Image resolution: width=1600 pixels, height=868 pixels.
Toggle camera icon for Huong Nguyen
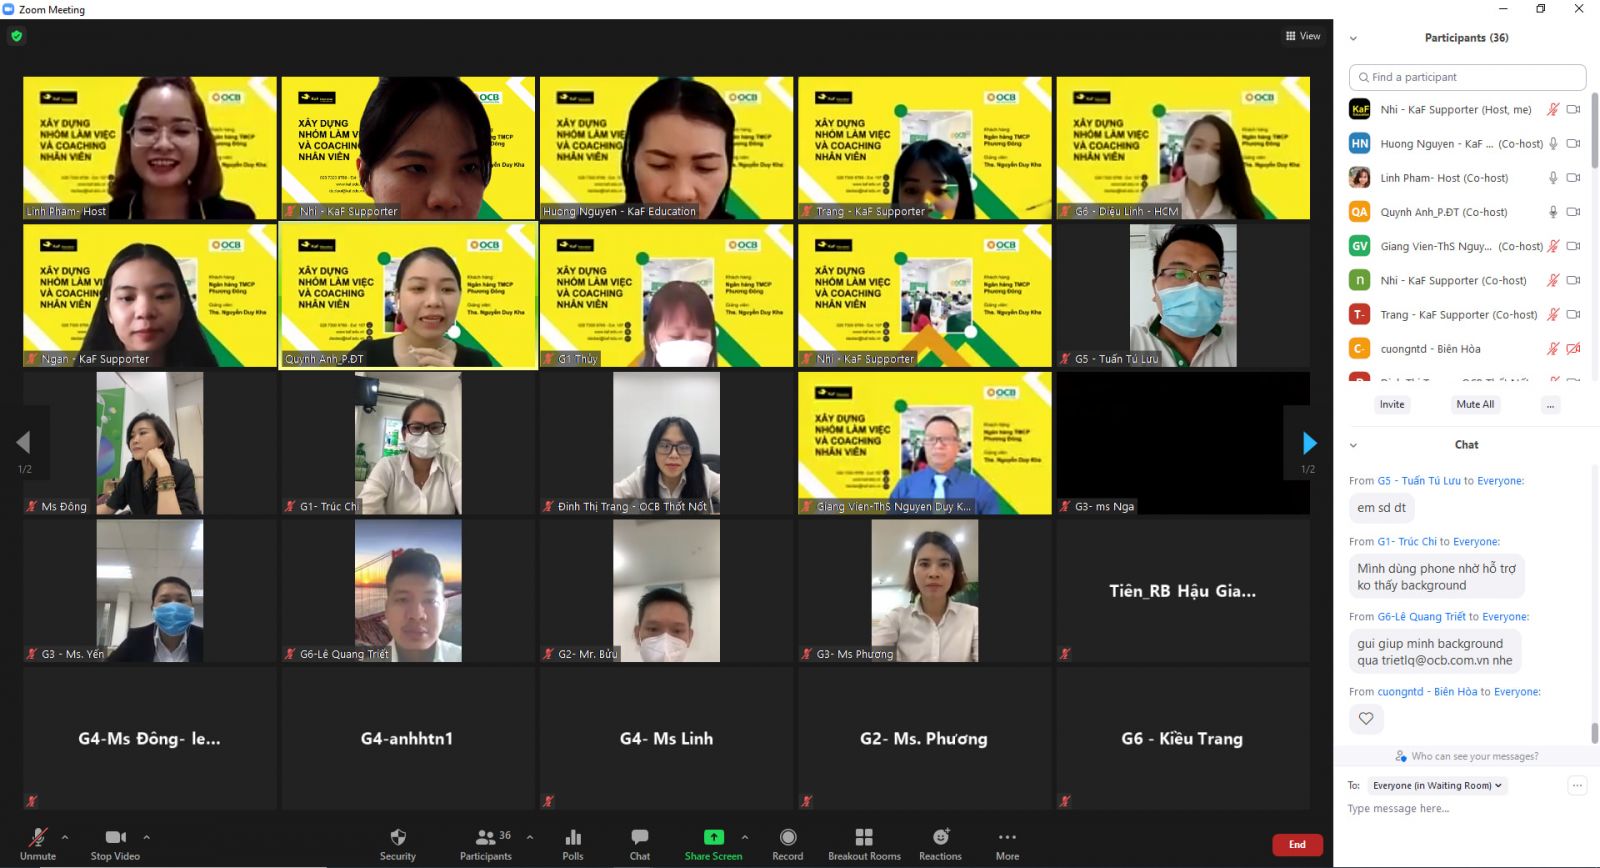(1573, 144)
